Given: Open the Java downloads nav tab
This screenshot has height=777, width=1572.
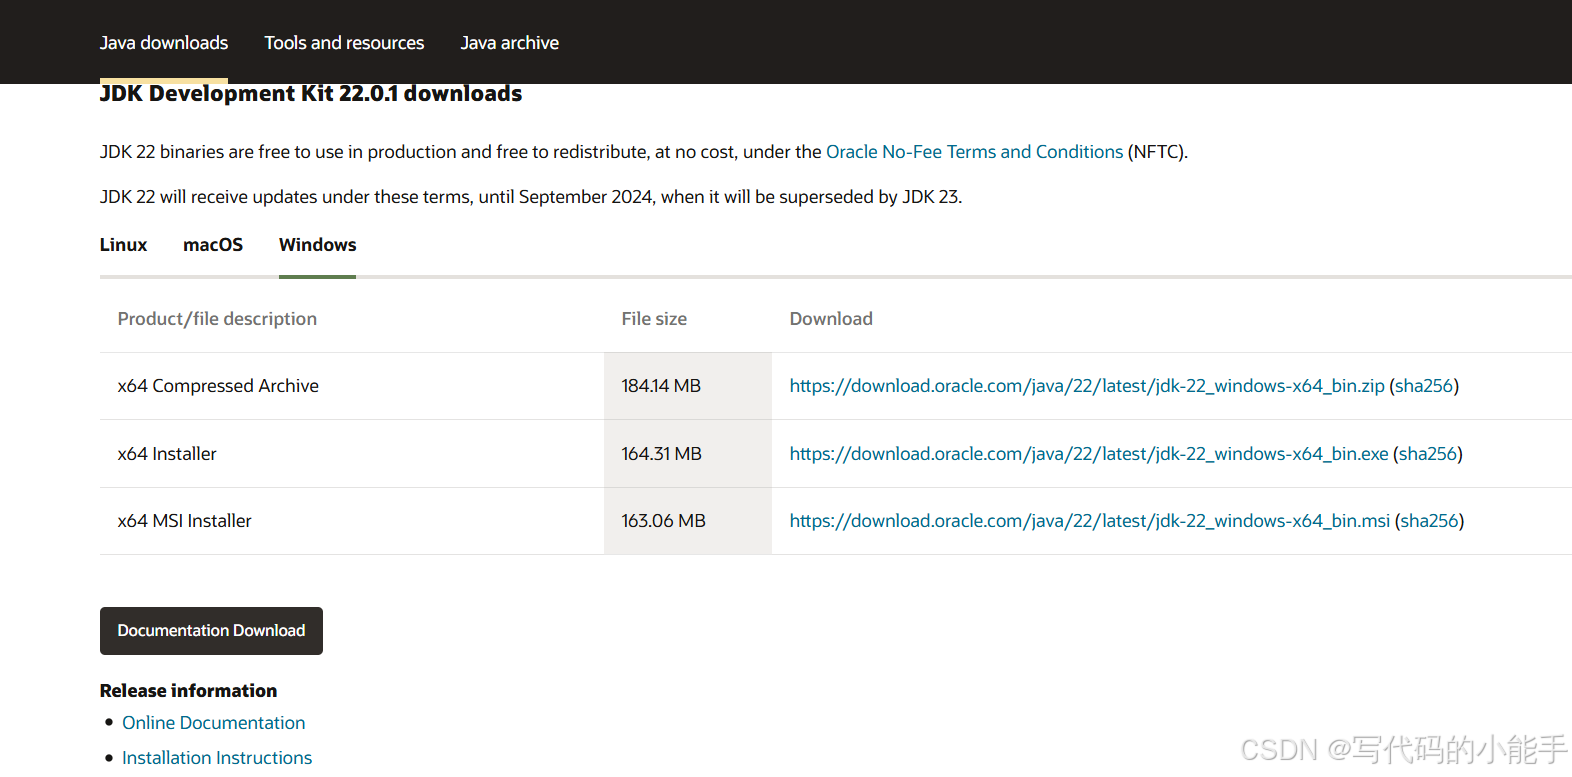Looking at the screenshot, I should point(164,43).
